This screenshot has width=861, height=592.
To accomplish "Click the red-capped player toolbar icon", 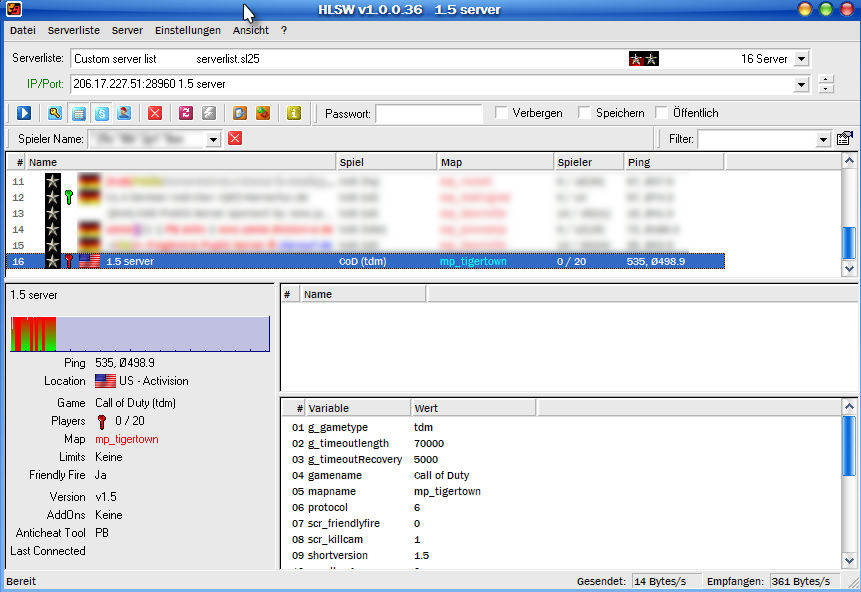I will (125, 113).
